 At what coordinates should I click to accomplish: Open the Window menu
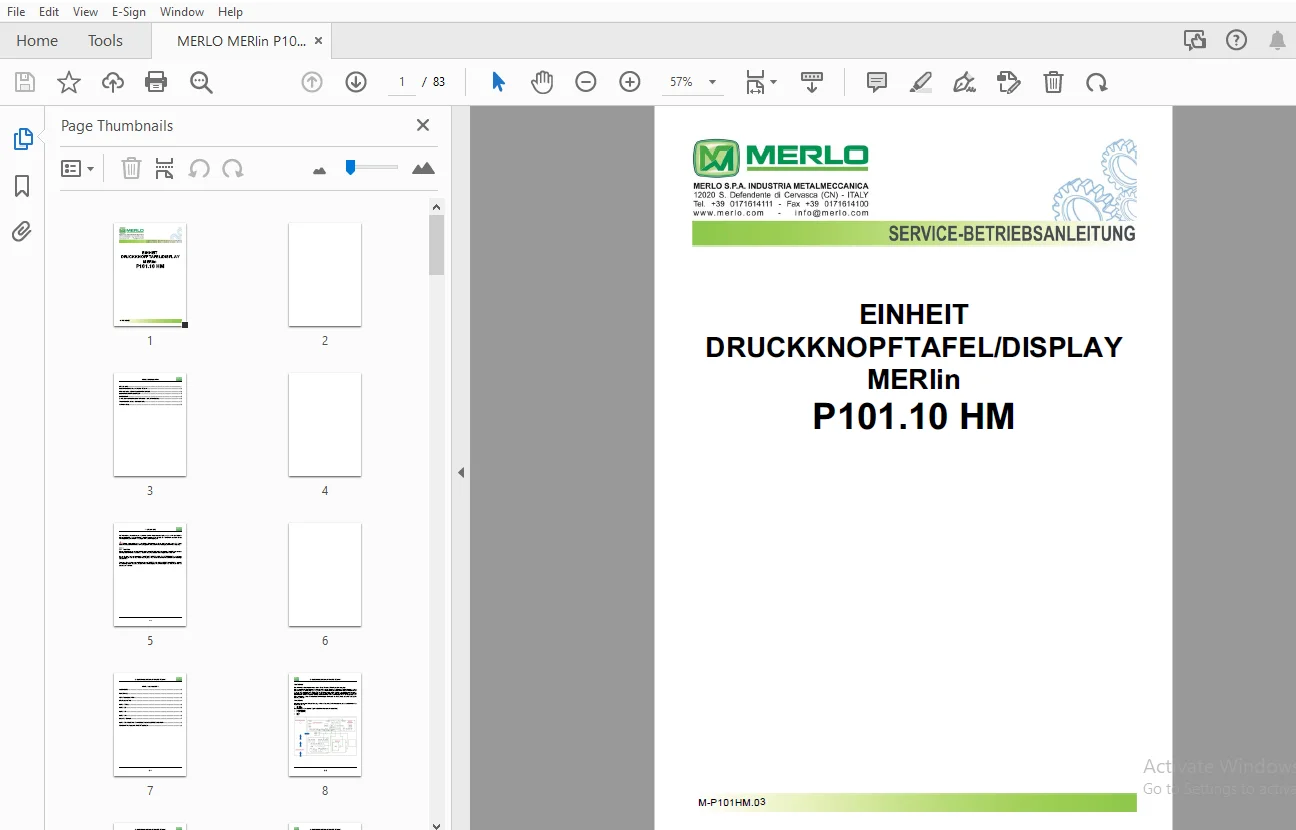click(x=182, y=12)
